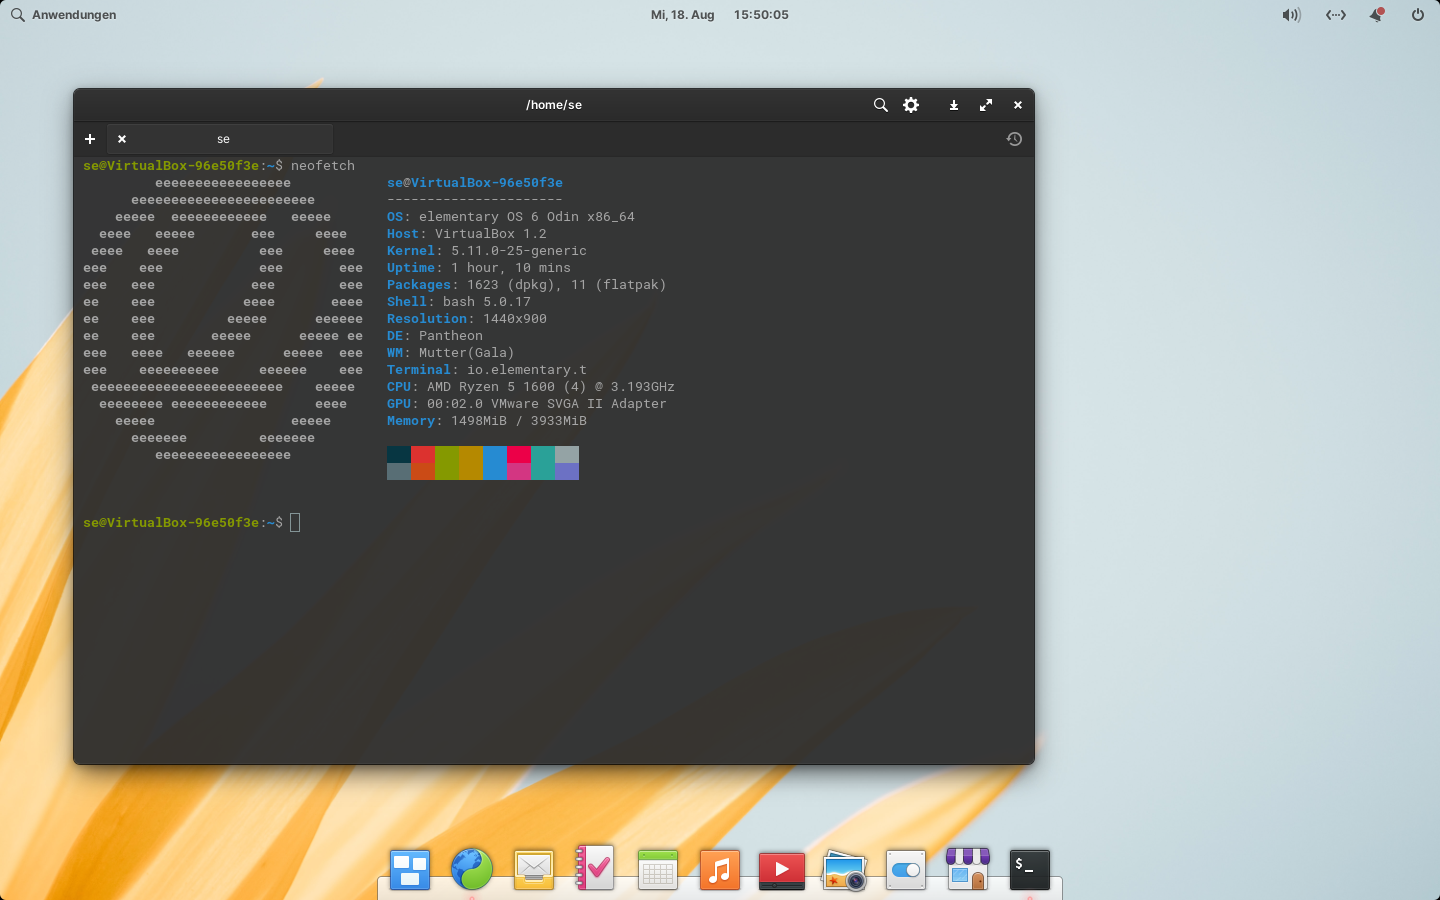Click the 'bash 5.0.17' Shell value

click(x=487, y=302)
